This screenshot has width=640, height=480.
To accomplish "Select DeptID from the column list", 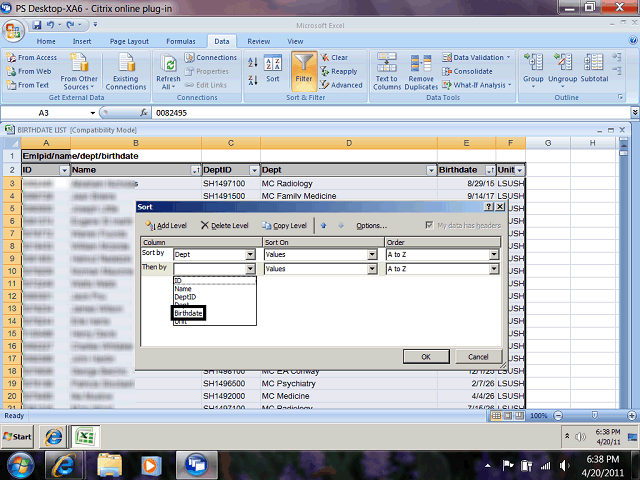I will pyautogui.click(x=185, y=297).
